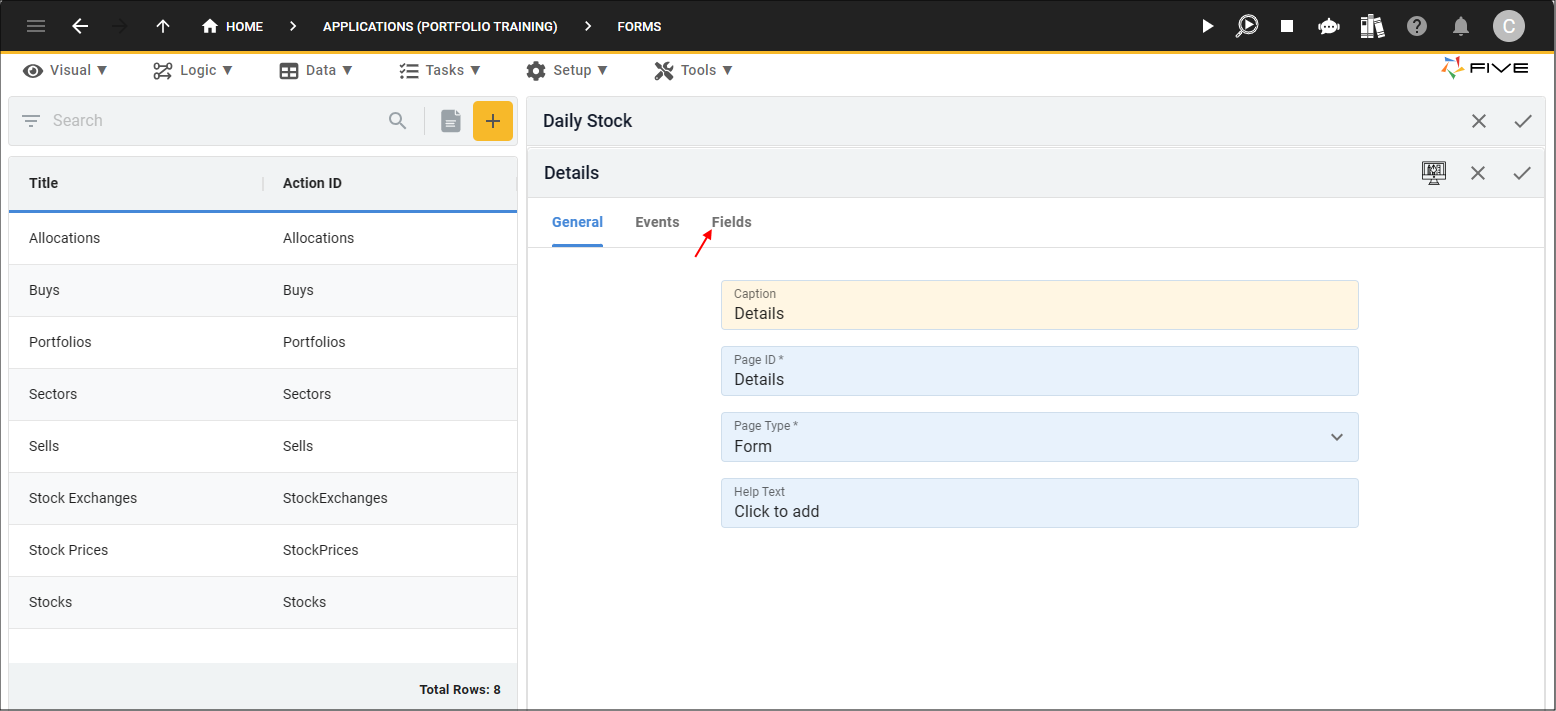Stop the running application
This screenshot has width=1556, height=711.
coord(1287,26)
